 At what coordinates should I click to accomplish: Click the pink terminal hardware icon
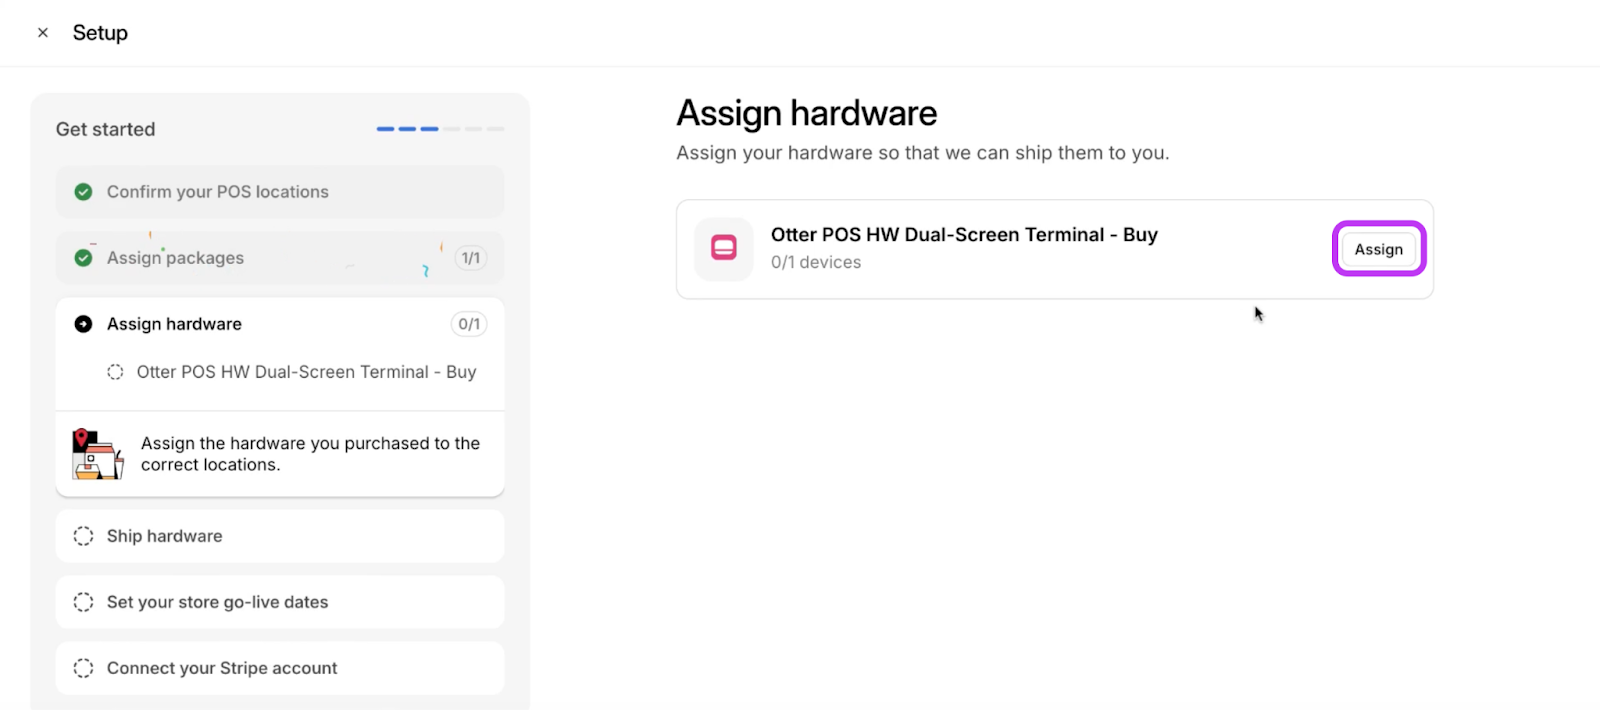click(724, 248)
